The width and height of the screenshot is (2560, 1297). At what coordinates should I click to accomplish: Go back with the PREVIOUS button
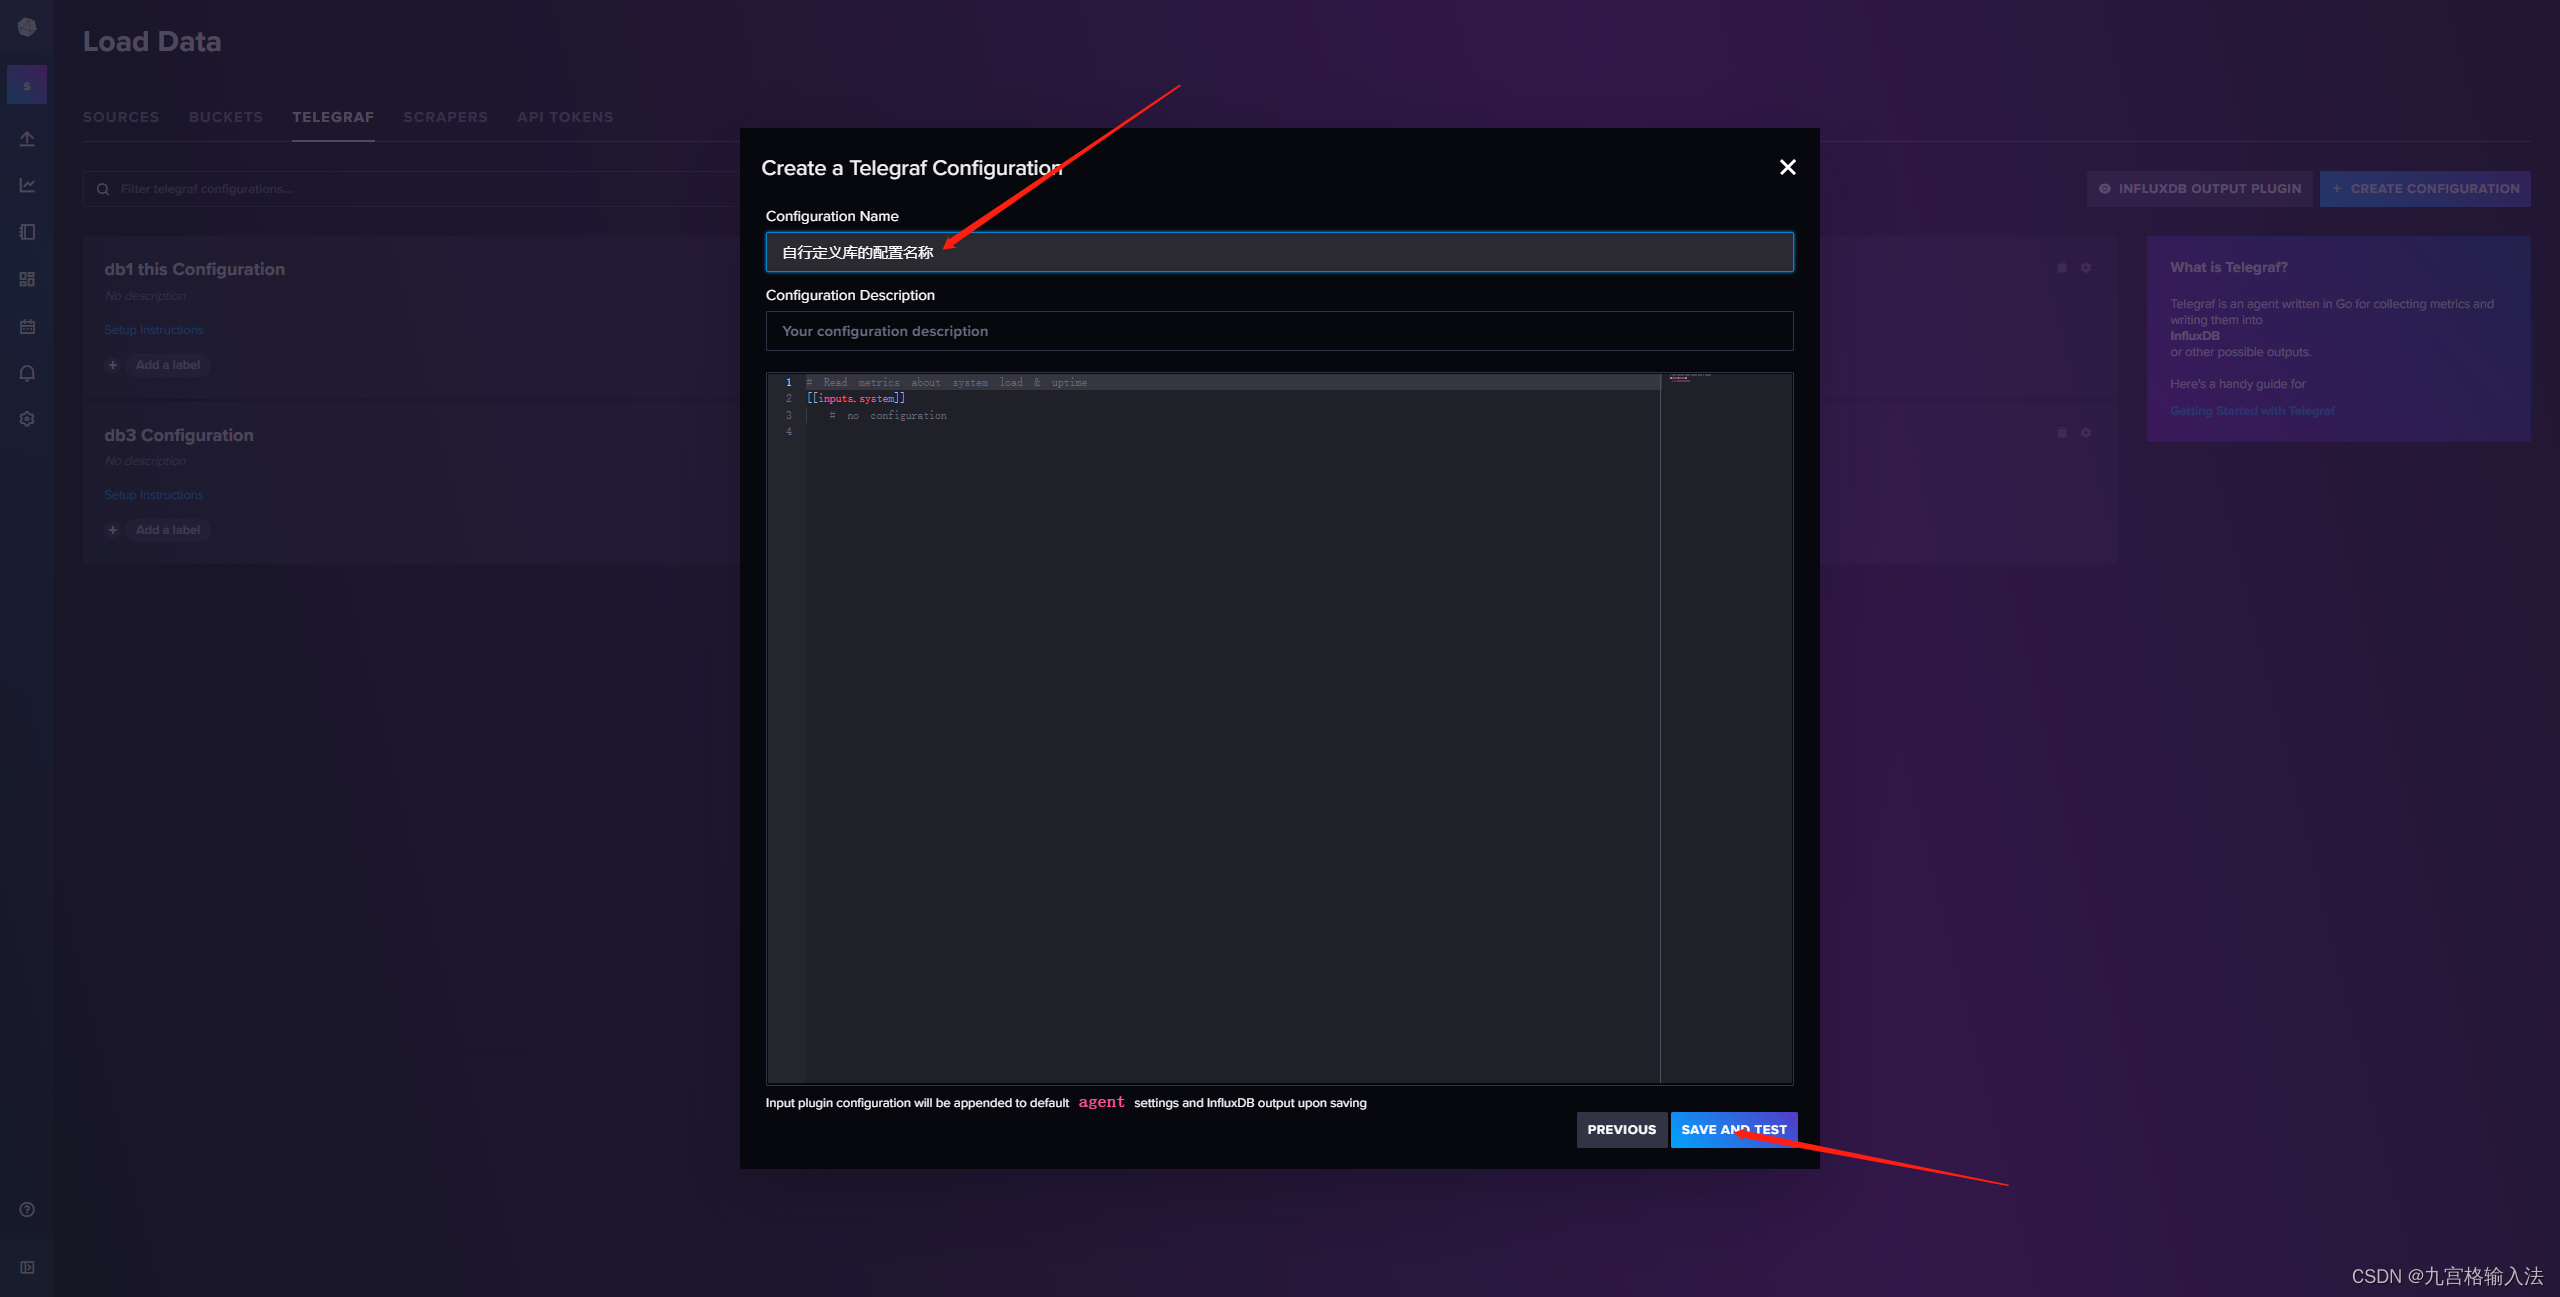[x=1621, y=1129]
